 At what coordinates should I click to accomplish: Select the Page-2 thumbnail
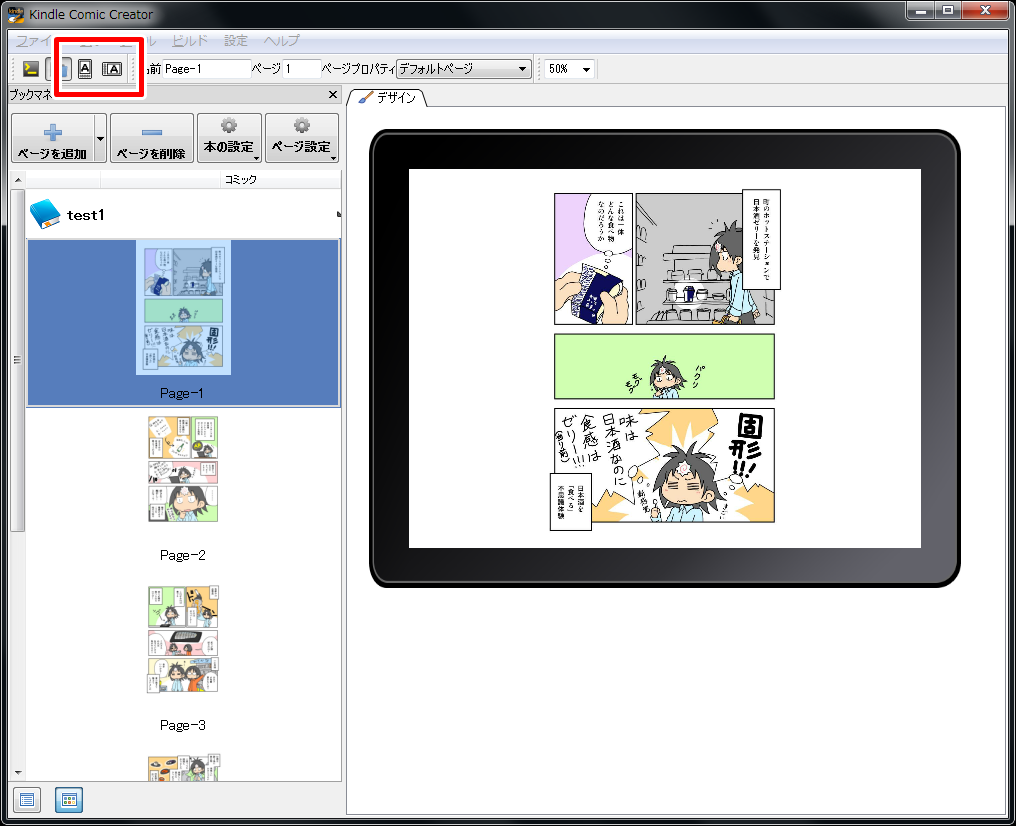[183, 469]
